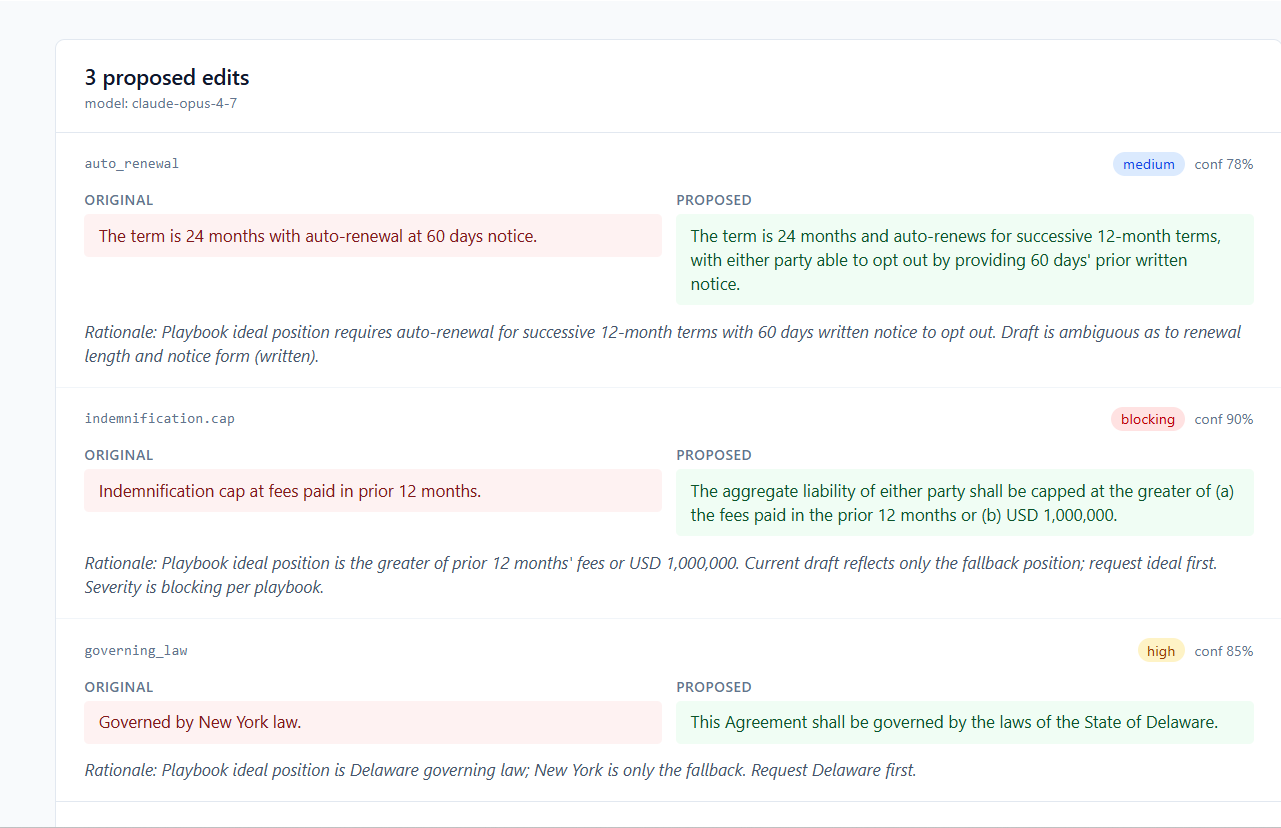The image size is (1281, 828).
Task: Click the ORIGINAL label under indemnification.cap
Action: [119, 455]
